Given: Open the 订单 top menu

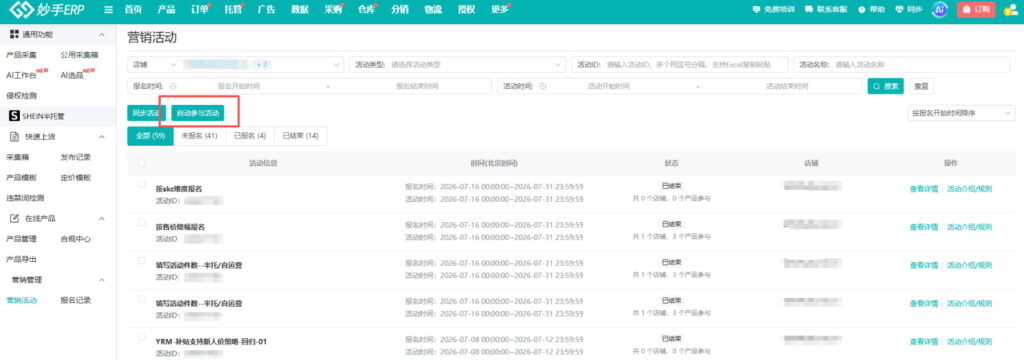Looking at the screenshot, I should click(x=200, y=10).
